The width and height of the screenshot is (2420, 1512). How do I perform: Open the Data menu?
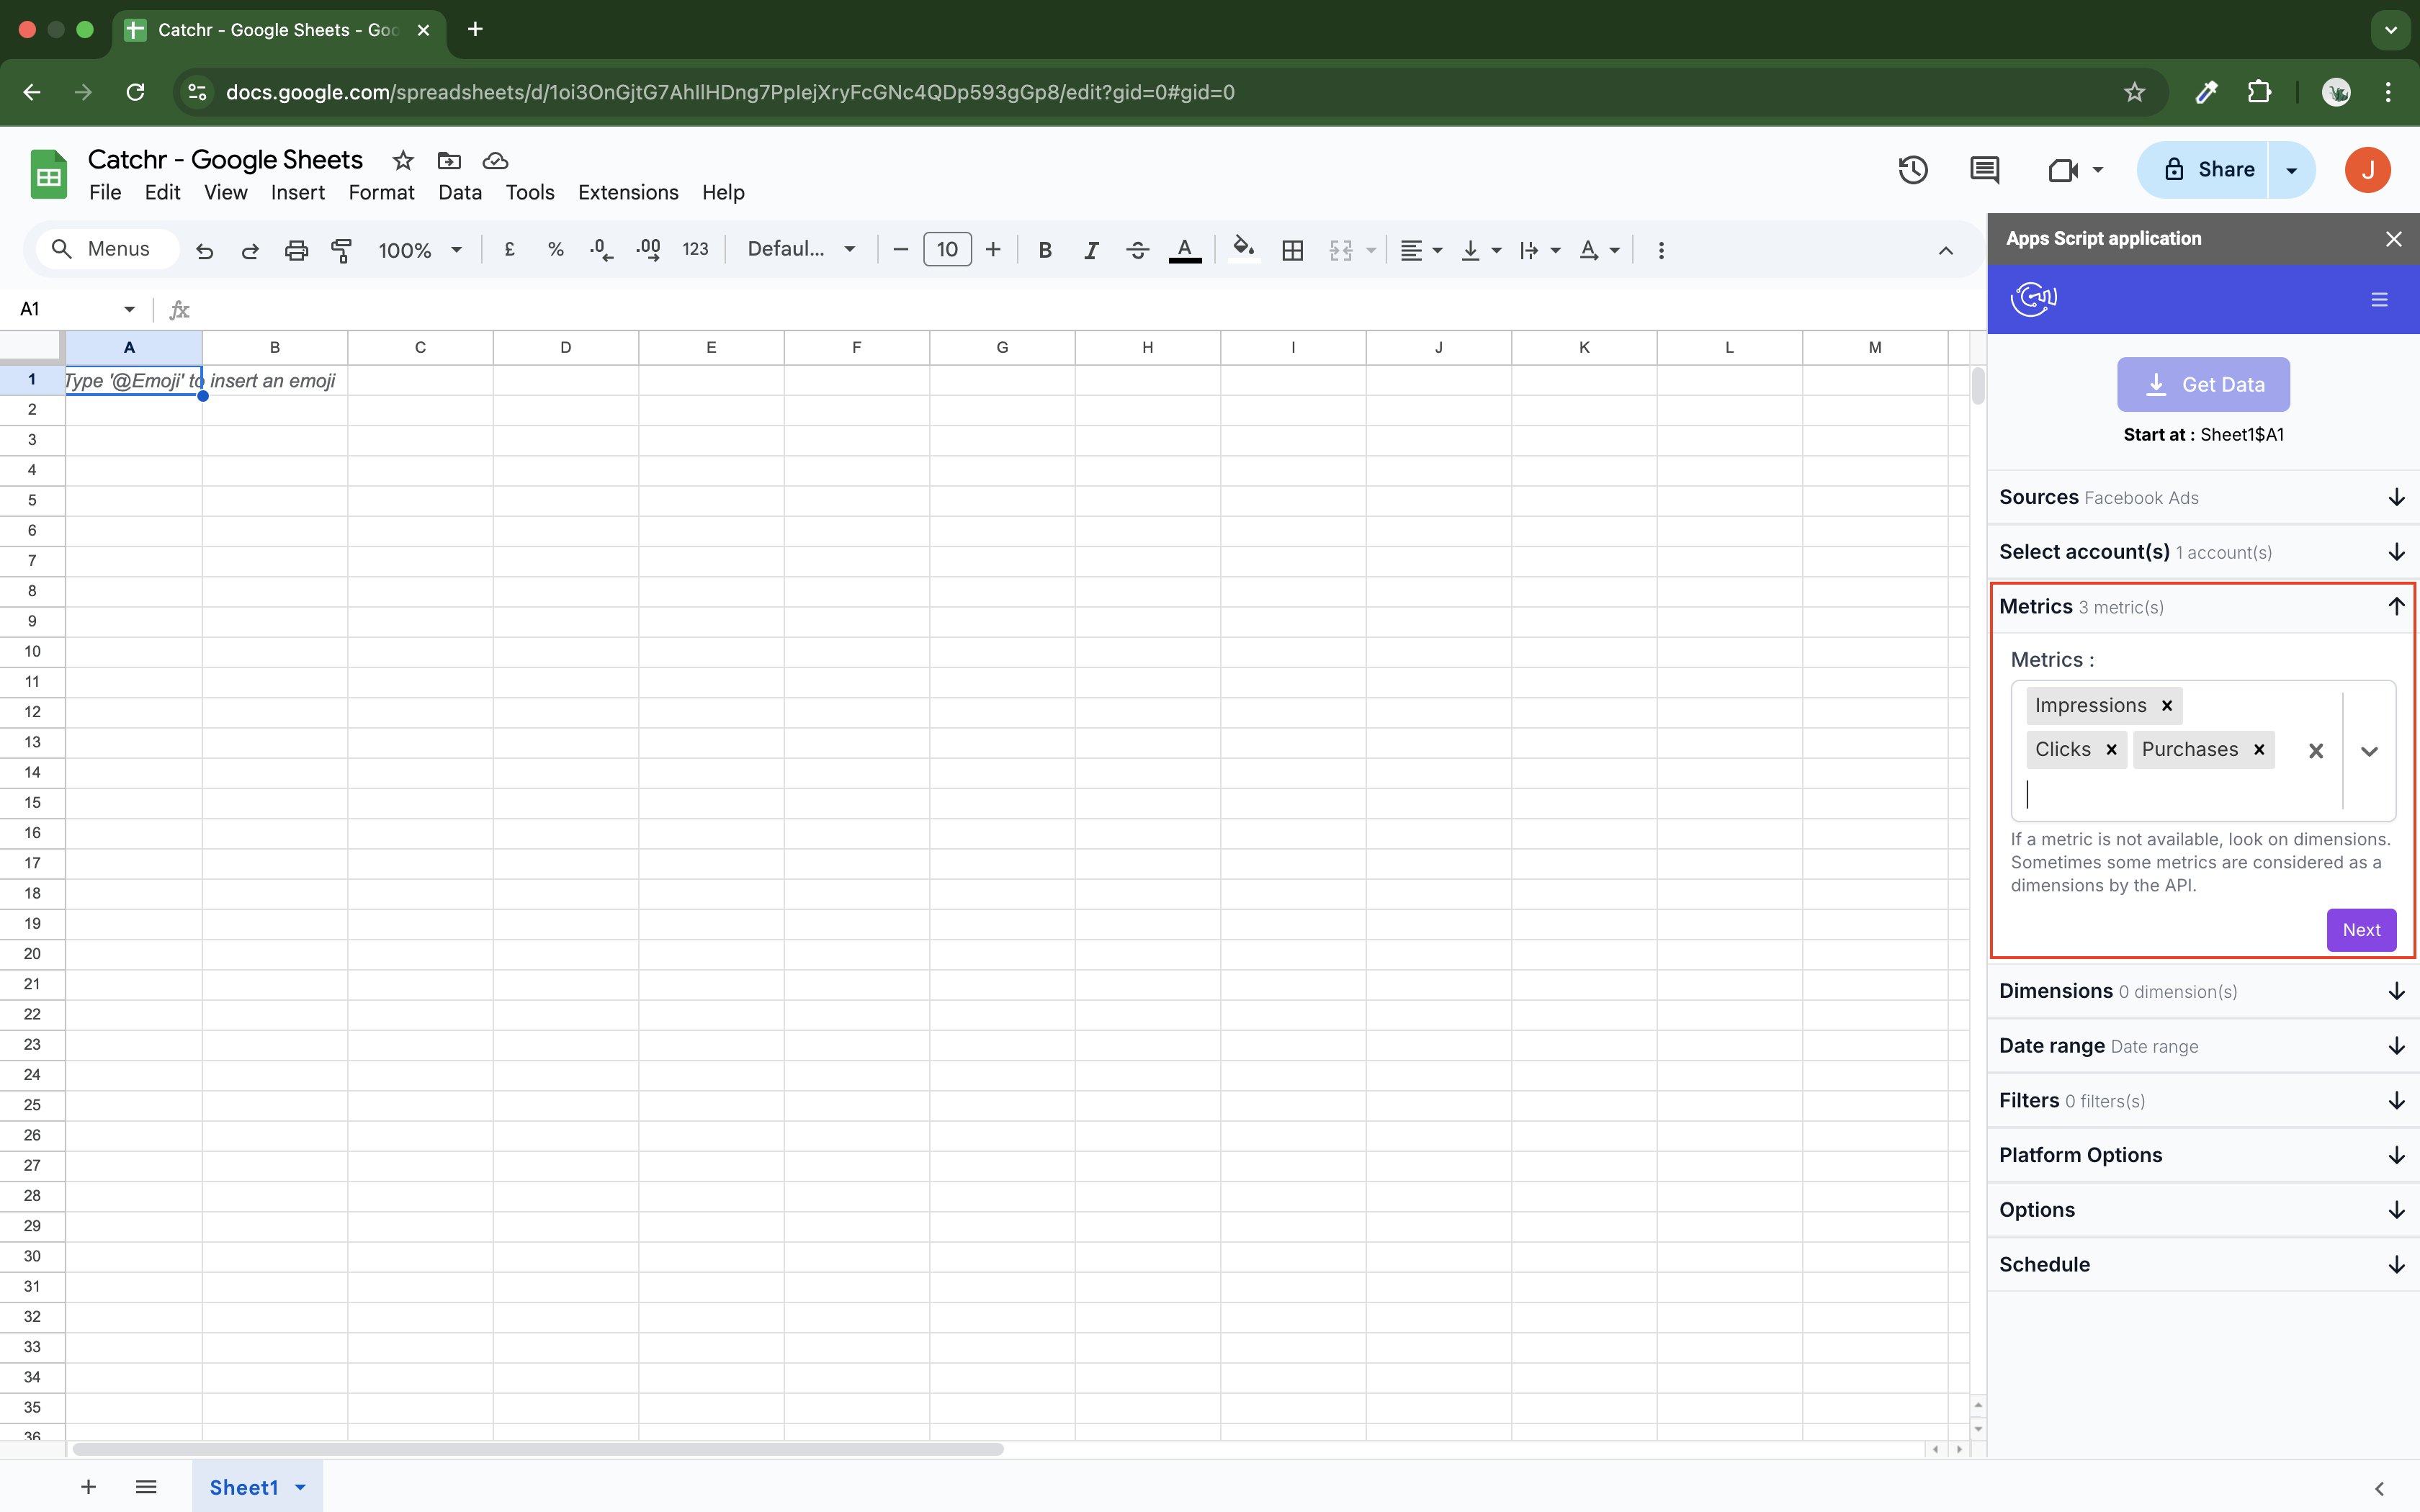click(x=460, y=192)
